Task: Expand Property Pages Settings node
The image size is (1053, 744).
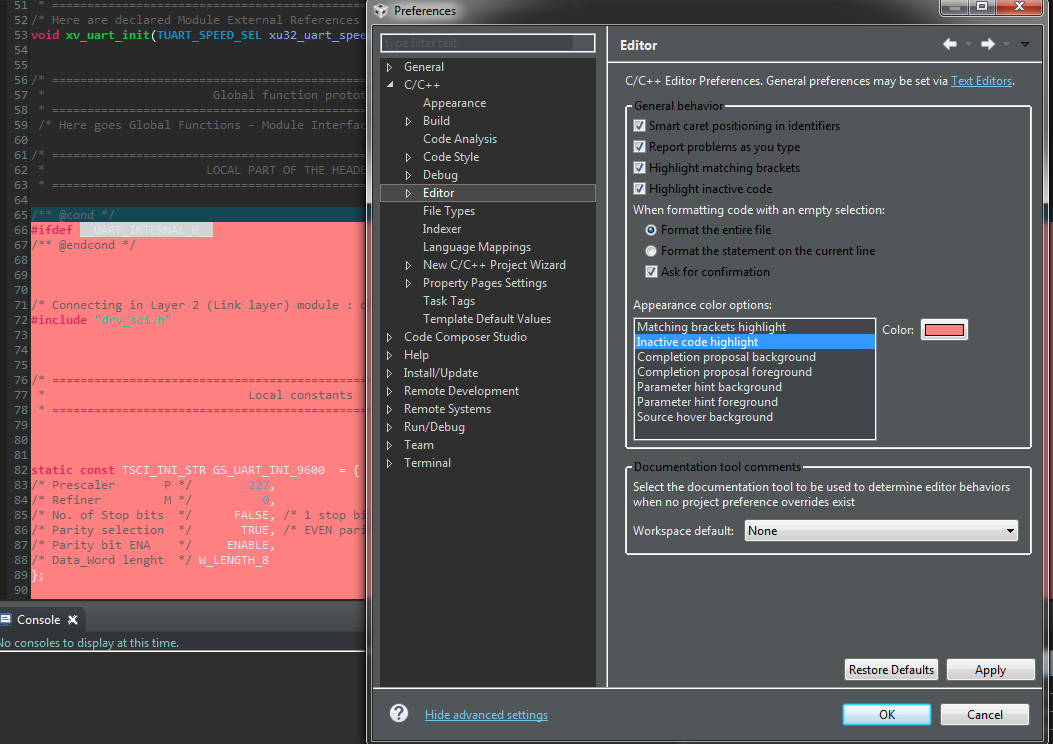Action: (408, 283)
